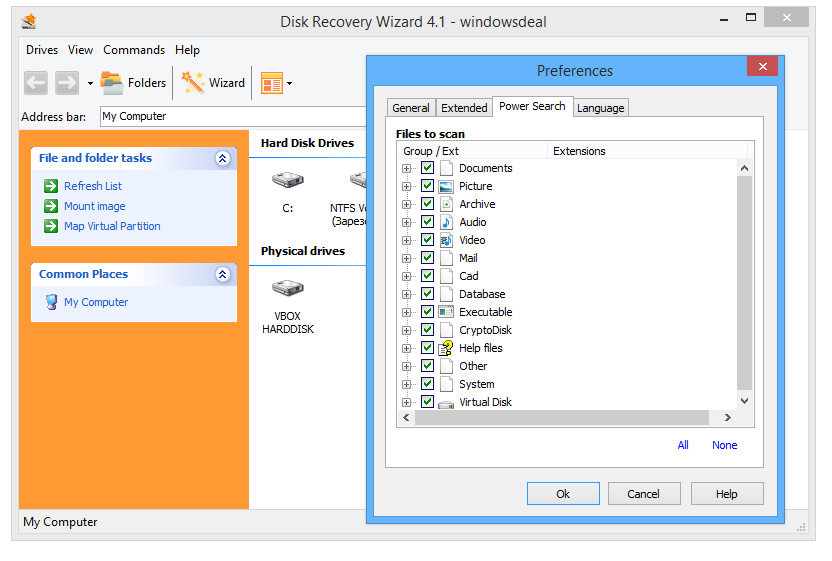The width and height of the screenshot is (832, 561).
Task: Close the Preferences dialog
Action: coord(762,66)
